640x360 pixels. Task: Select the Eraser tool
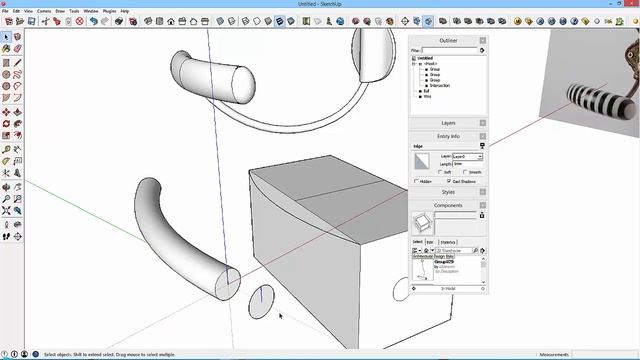coord(17,49)
